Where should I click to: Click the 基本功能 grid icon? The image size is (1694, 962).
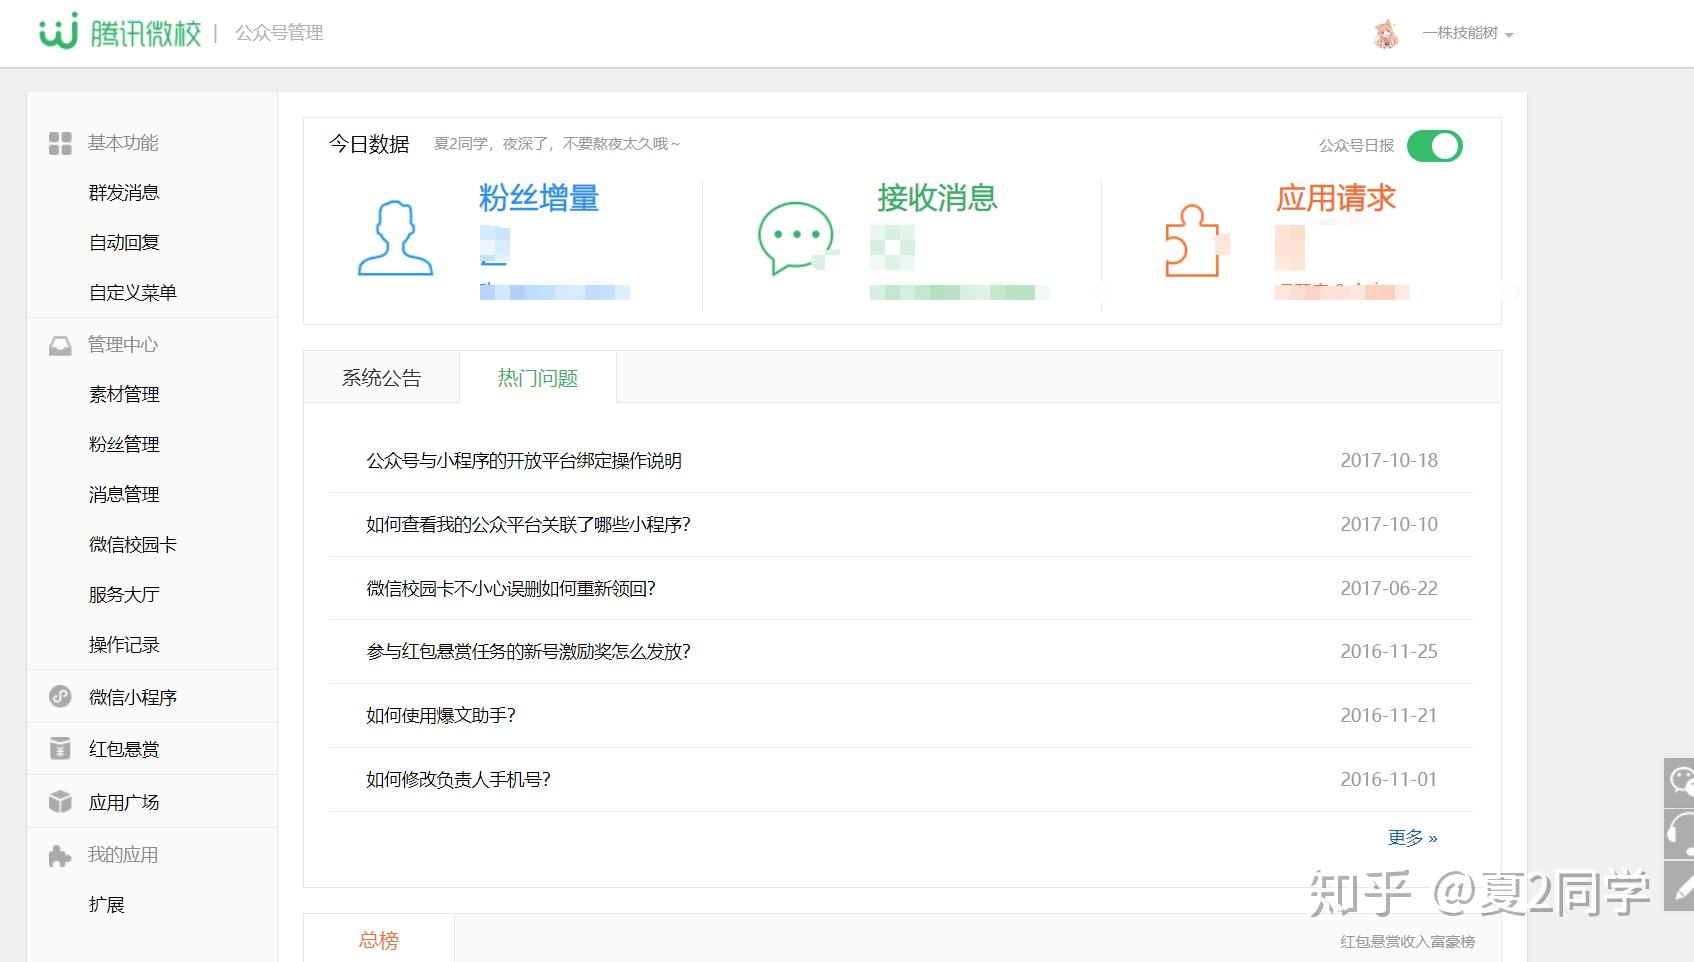coord(60,143)
